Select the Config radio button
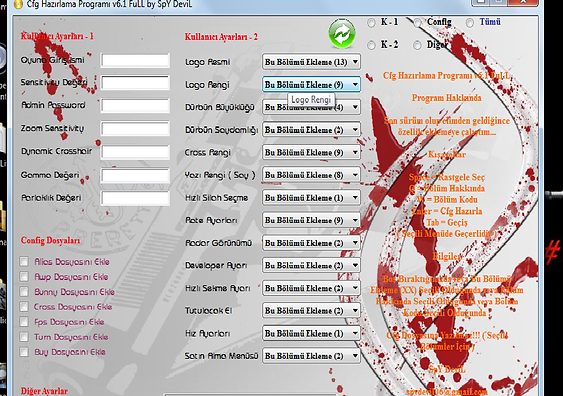This screenshot has height=396, width=563. [x=417, y=23]
